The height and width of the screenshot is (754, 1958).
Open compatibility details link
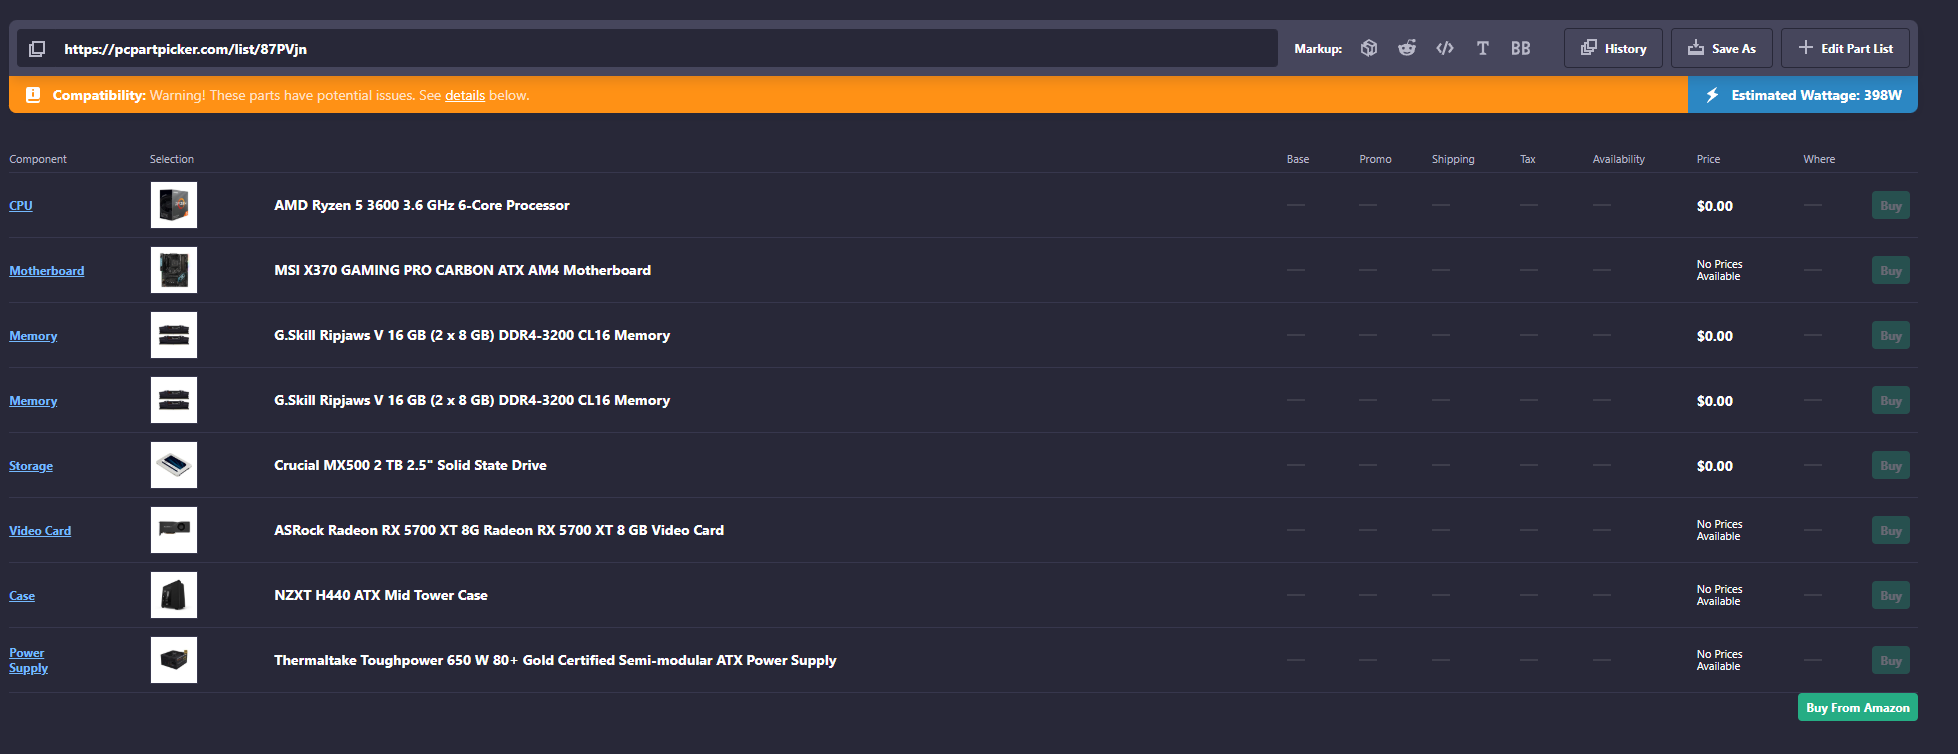(465, 95)
